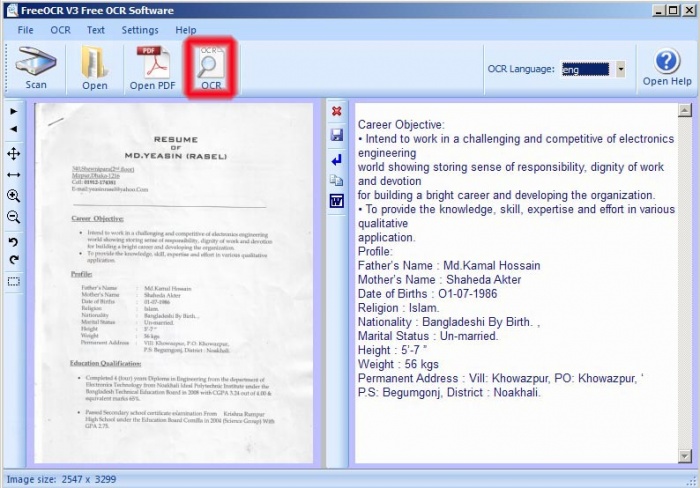Export text to Microsoft Word icon

(x=337, y=201)
